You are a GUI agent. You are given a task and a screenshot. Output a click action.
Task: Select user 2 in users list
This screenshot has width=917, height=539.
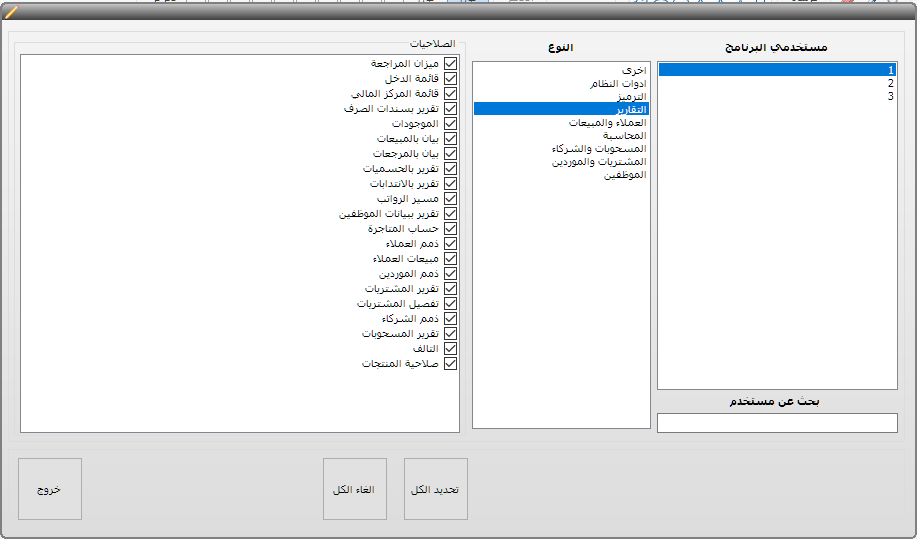pyautogui.click(x=890, y=83)
